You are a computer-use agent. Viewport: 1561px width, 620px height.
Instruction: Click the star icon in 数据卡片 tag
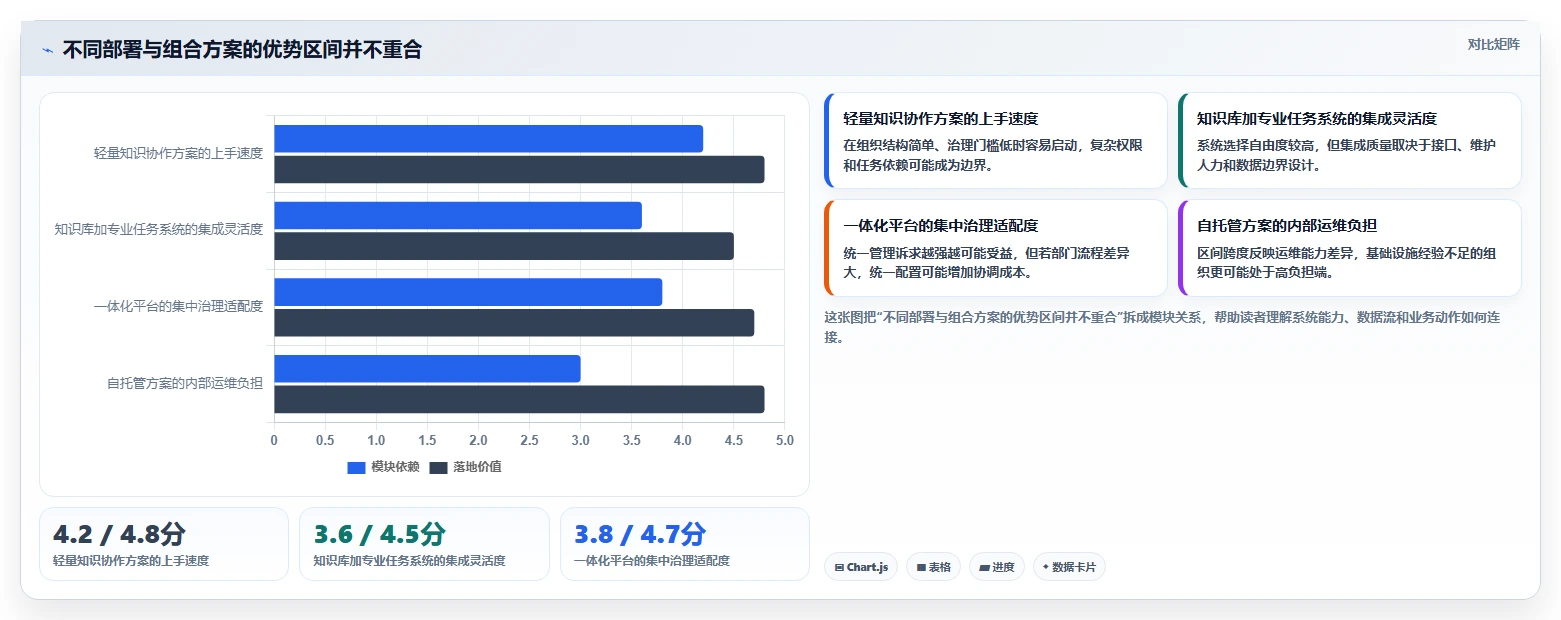pos(1046,567)
